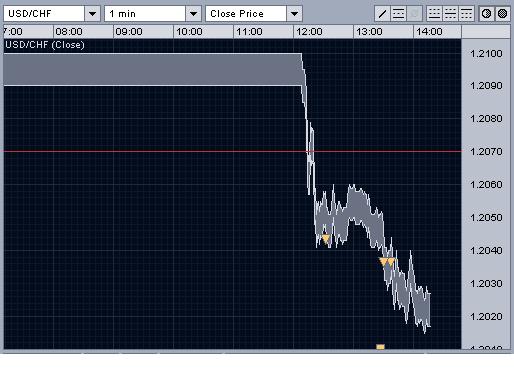This screenshot has width=514, height=384.
Task: Choose the line style with solid top line
Action: (x=466, y=14)
